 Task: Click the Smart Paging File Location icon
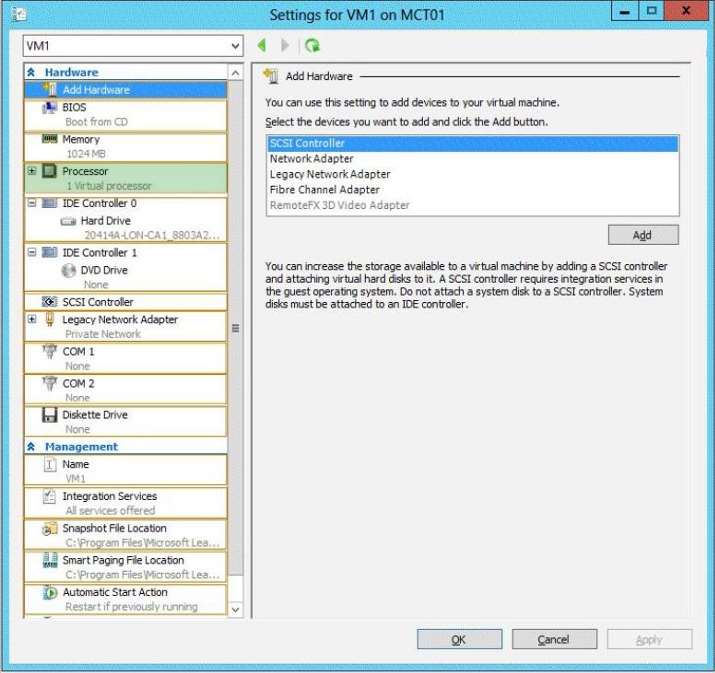coord(50,560)
